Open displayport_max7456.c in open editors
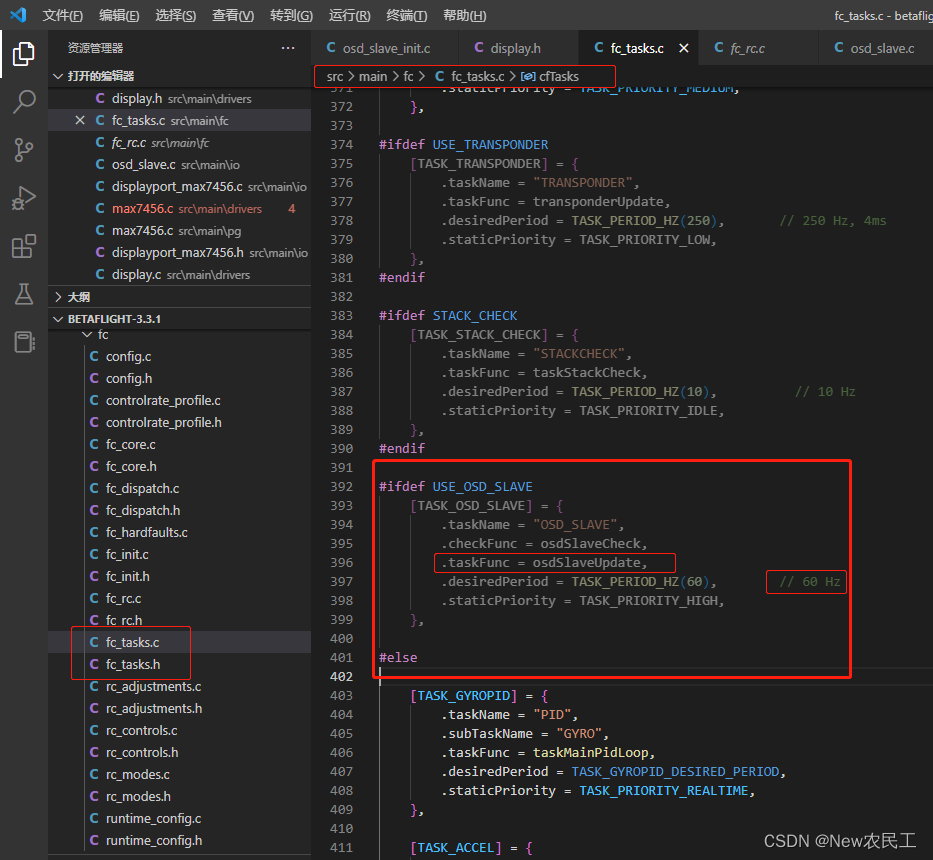 [x=180, y=187]
